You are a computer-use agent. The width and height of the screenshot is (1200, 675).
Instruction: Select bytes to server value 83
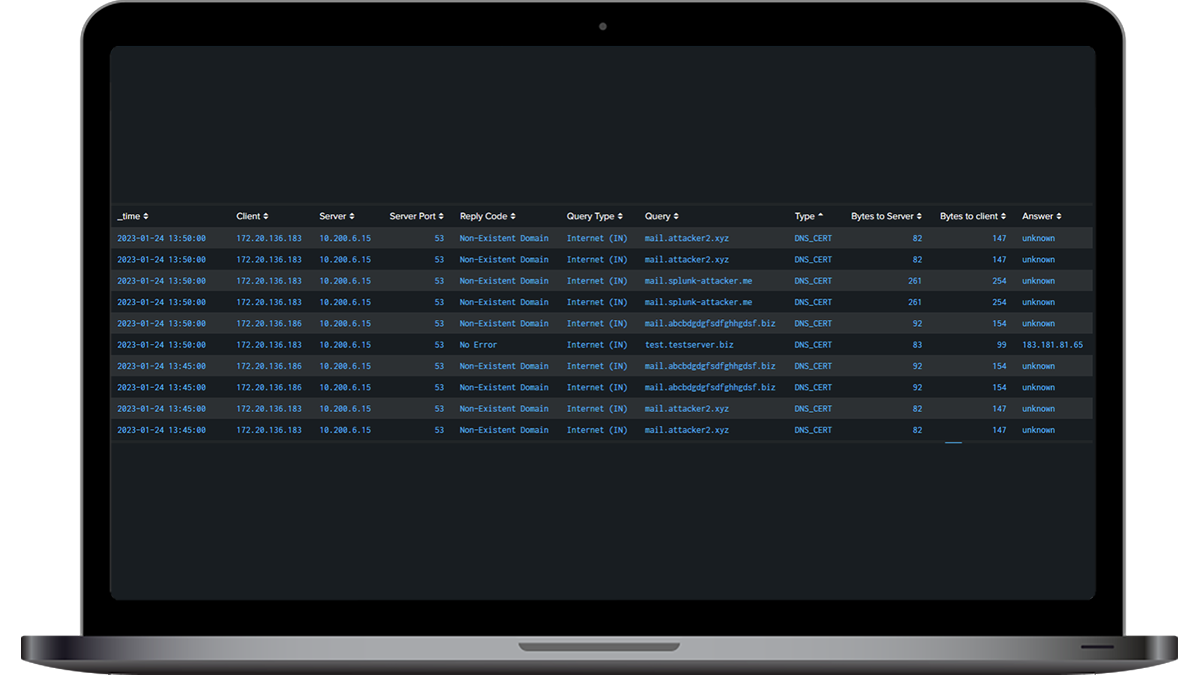[x=916, y=345]
